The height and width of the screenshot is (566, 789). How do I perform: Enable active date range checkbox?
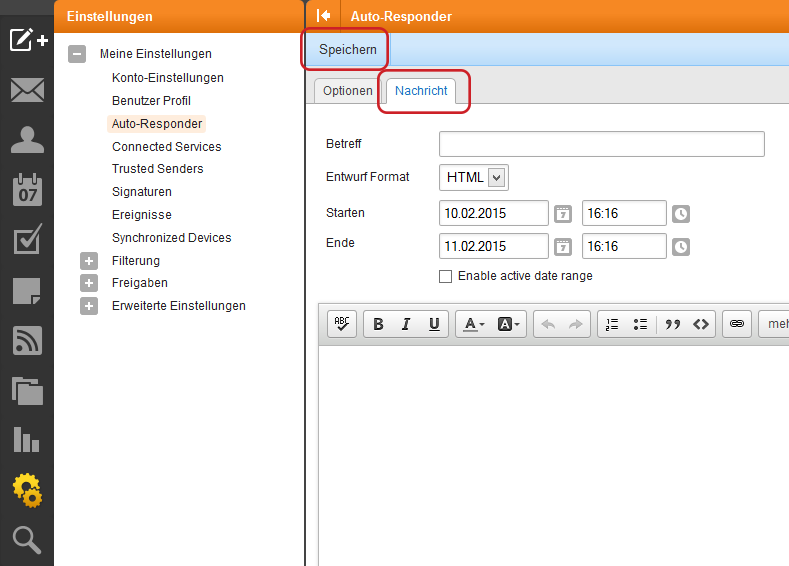click(445, 276)
